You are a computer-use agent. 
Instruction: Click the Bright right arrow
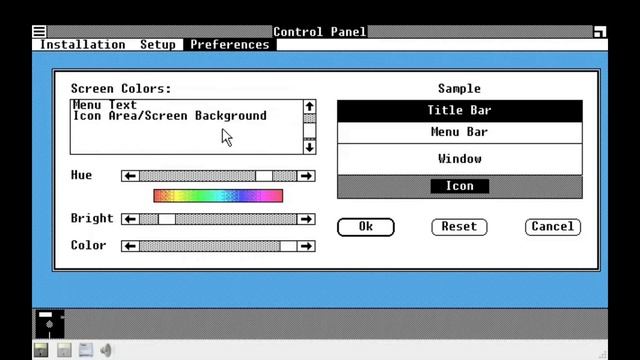[x=306, y=219]
